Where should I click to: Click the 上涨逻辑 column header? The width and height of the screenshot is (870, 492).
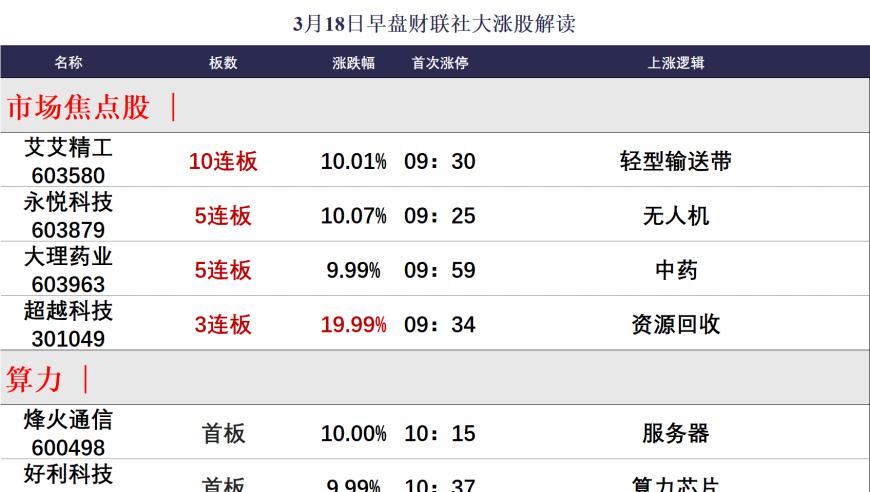[x=676, y=62]
